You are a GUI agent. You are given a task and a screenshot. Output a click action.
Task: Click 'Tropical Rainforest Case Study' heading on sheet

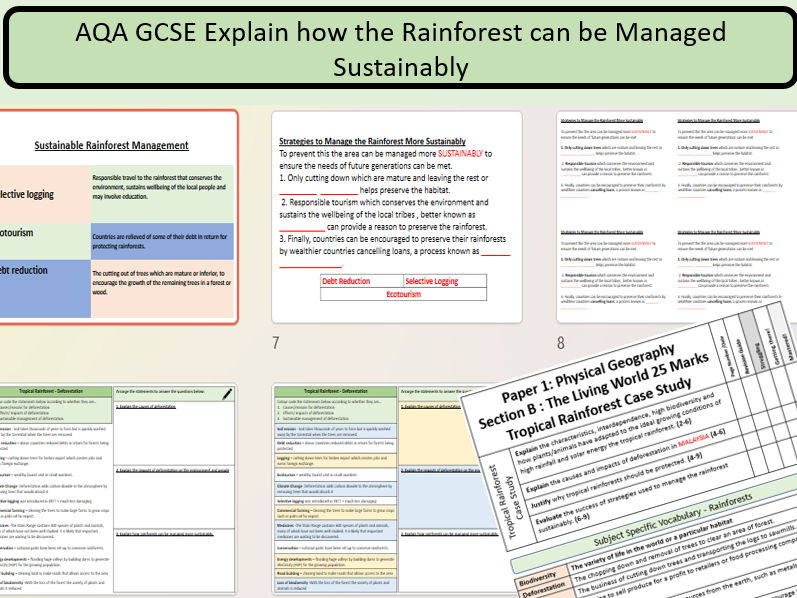pyautogui.click(x=599, y=409)
